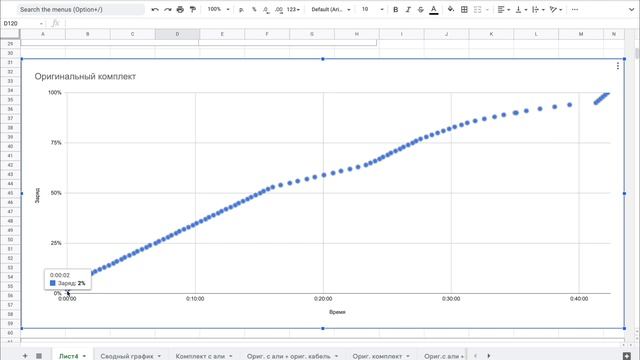Click the 0:20:00 axis label
Viewport: 640px width, 360px height.
[x=323, y=299]
